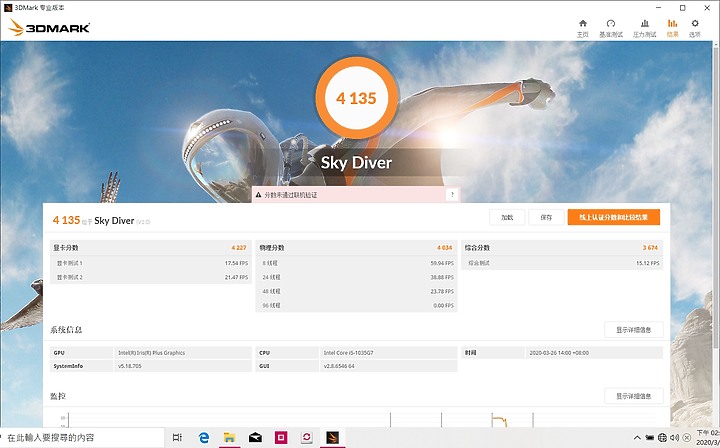
Task: Open the Mail app on the taskbar
Action: (x=255, y=437)
